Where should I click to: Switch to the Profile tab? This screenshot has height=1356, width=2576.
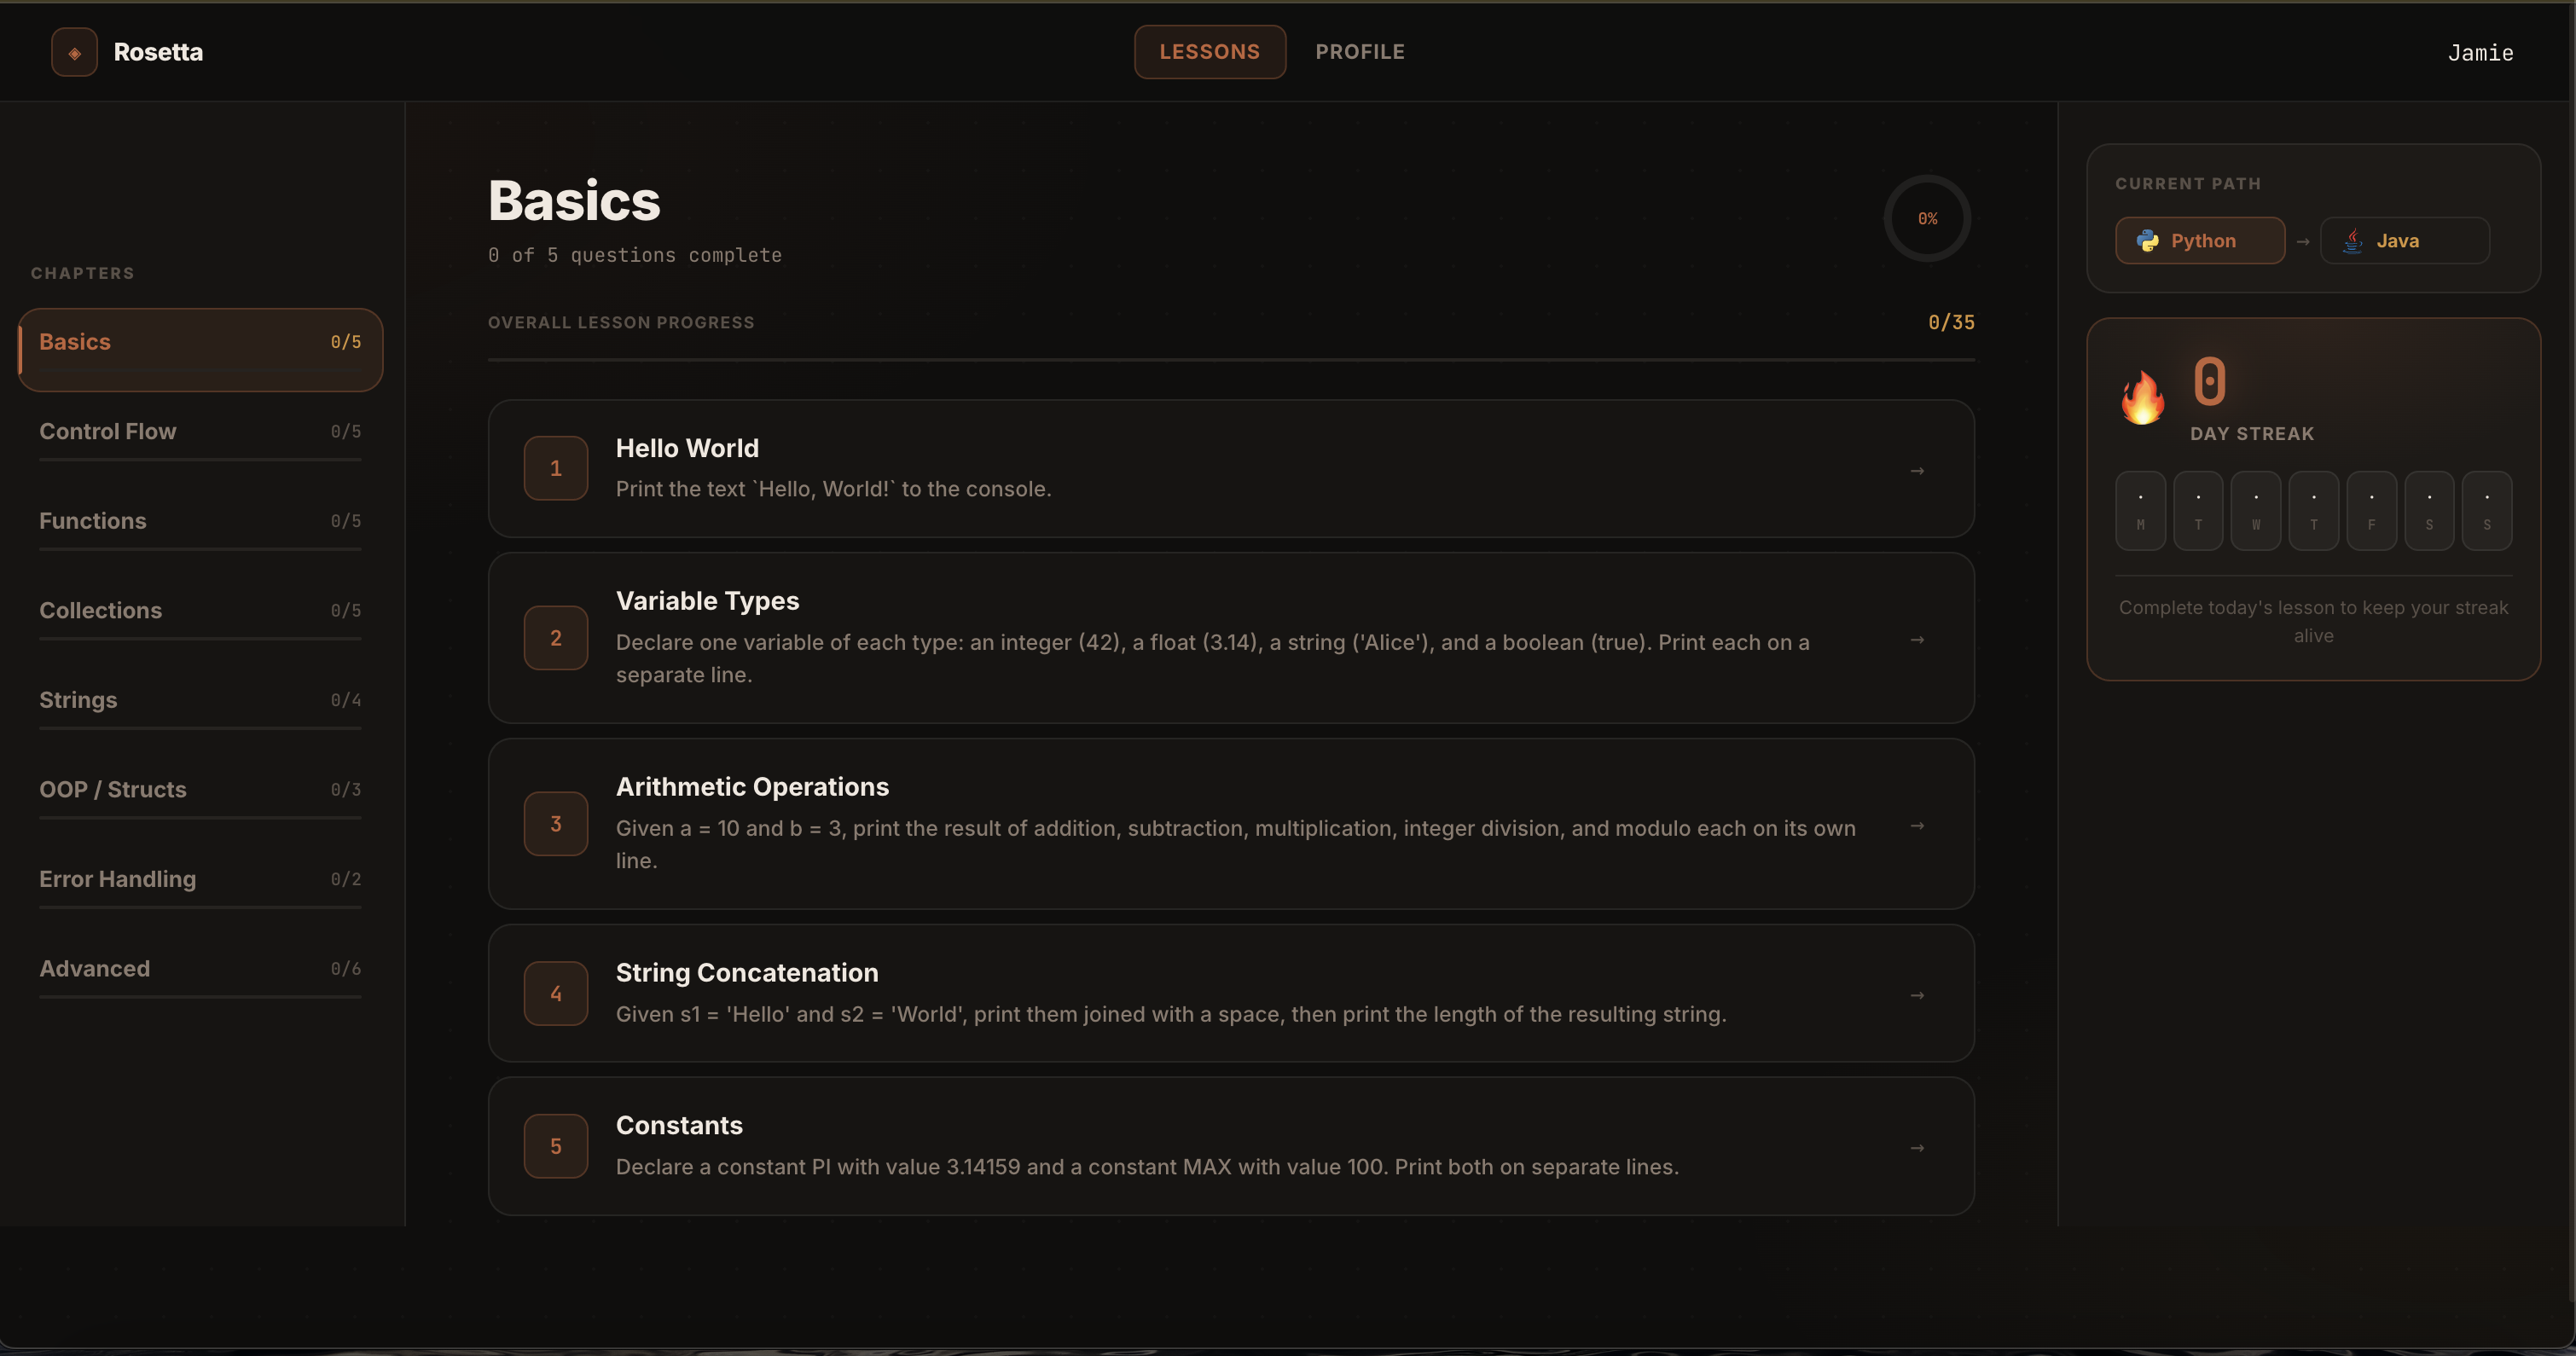pos(1359,52)
